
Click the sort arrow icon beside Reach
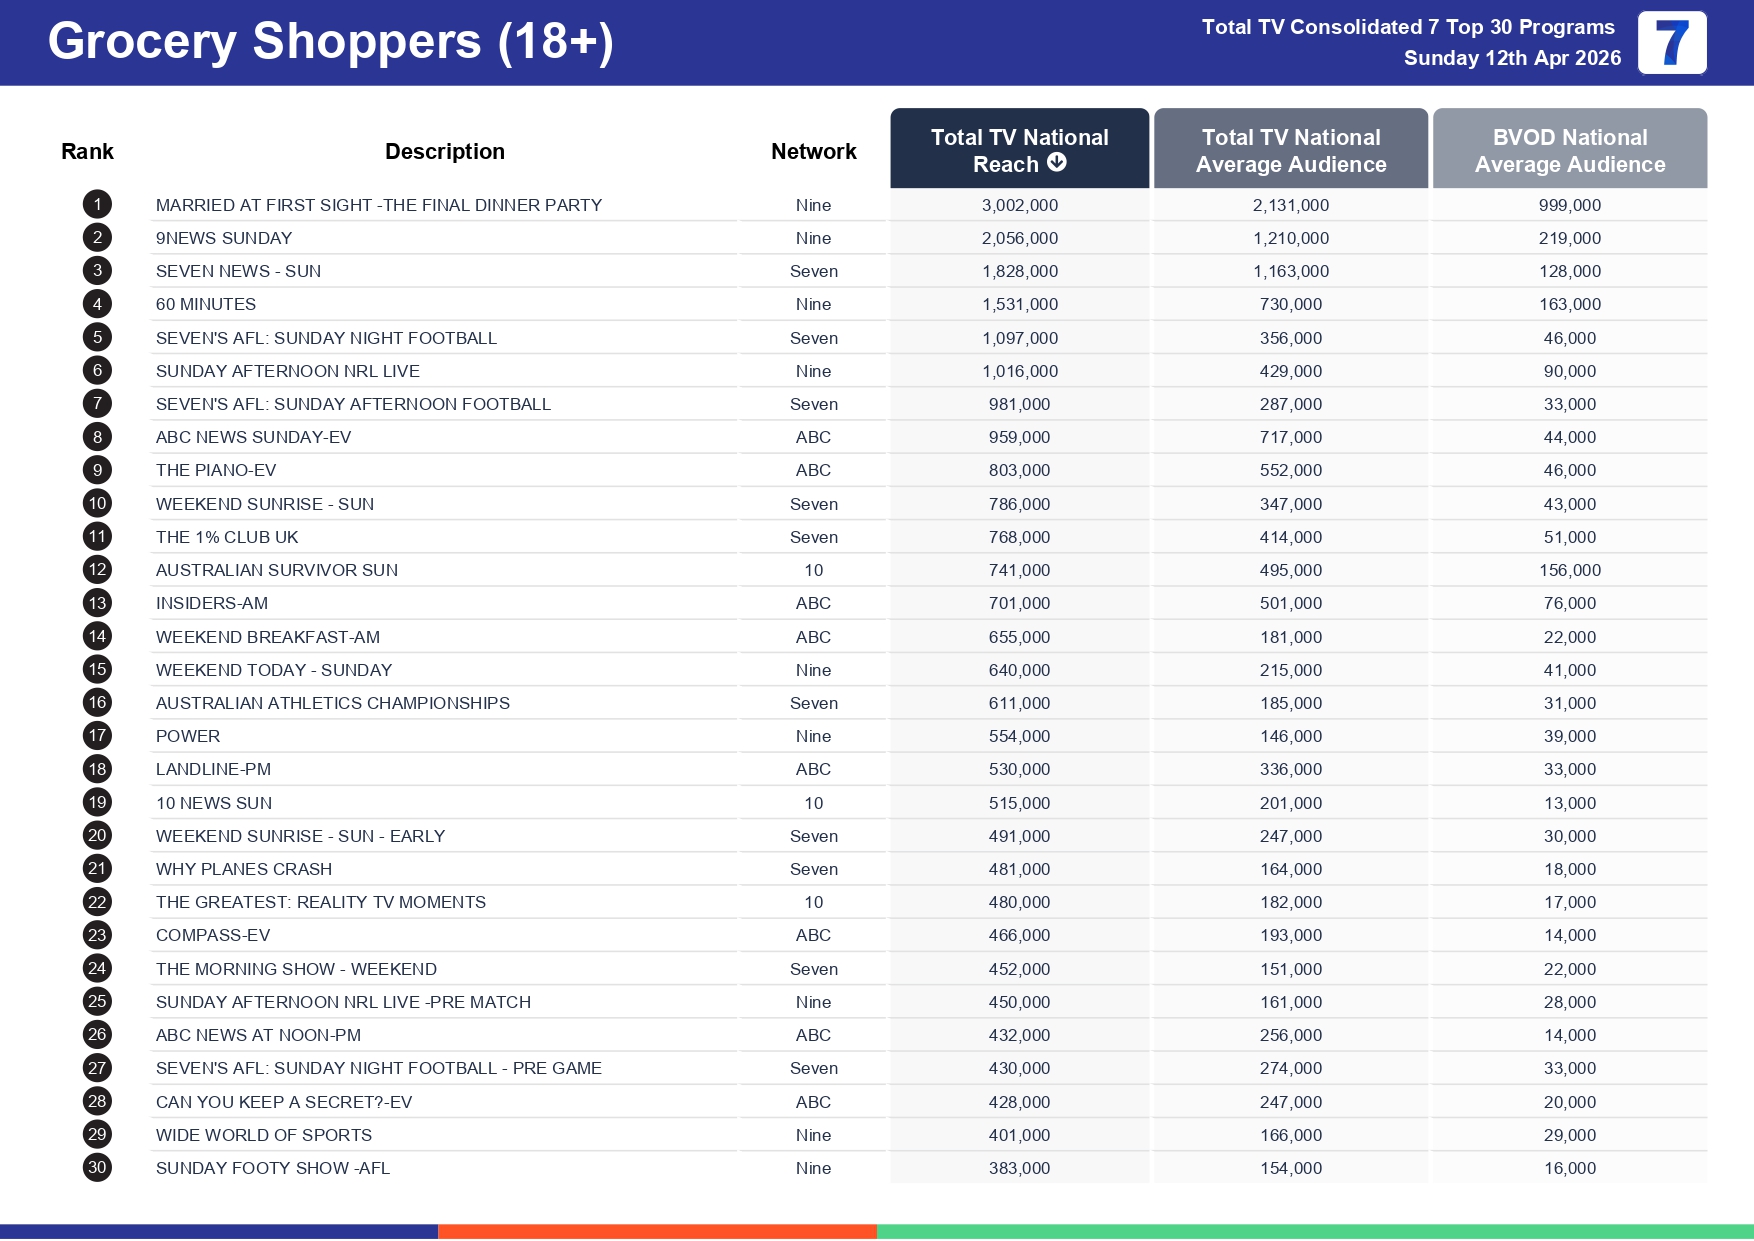[1057, 163]
